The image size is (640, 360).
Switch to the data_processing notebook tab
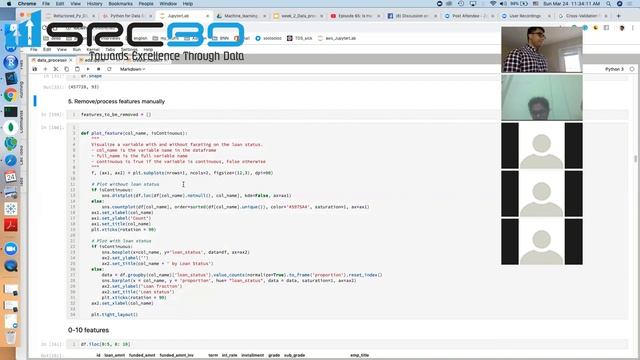51,60
